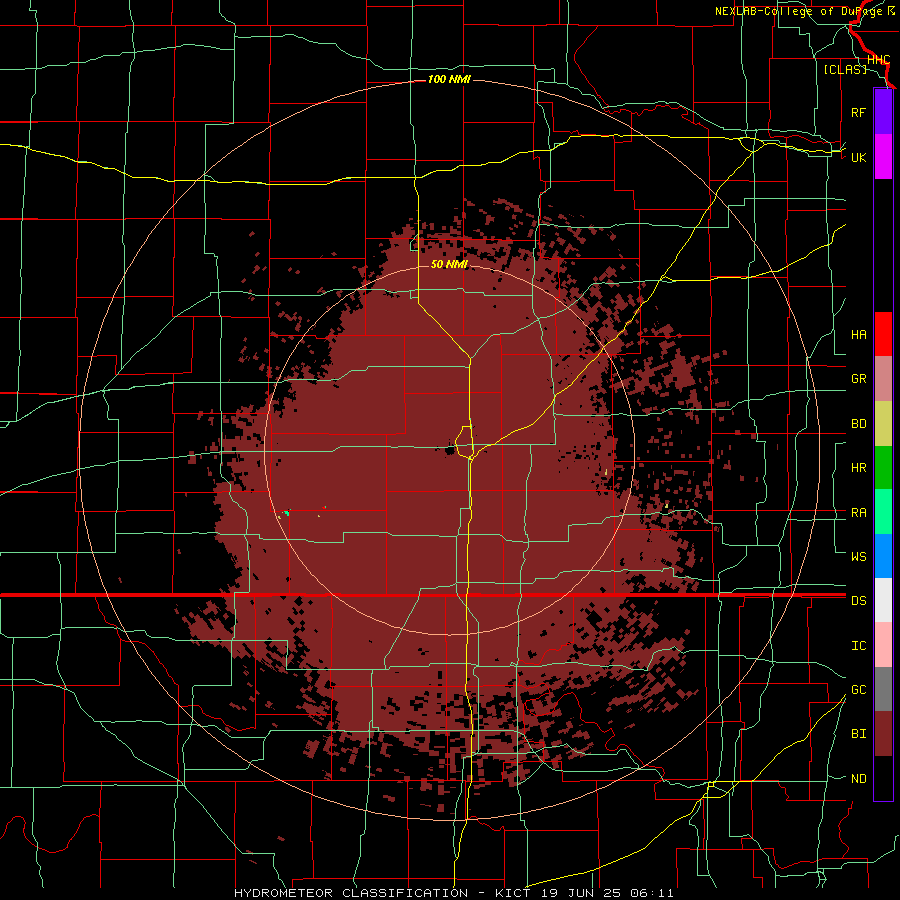This screenshot has height=900, width=900.
Task: Click the BD label in the legend
Action: (x=859, y=424)
